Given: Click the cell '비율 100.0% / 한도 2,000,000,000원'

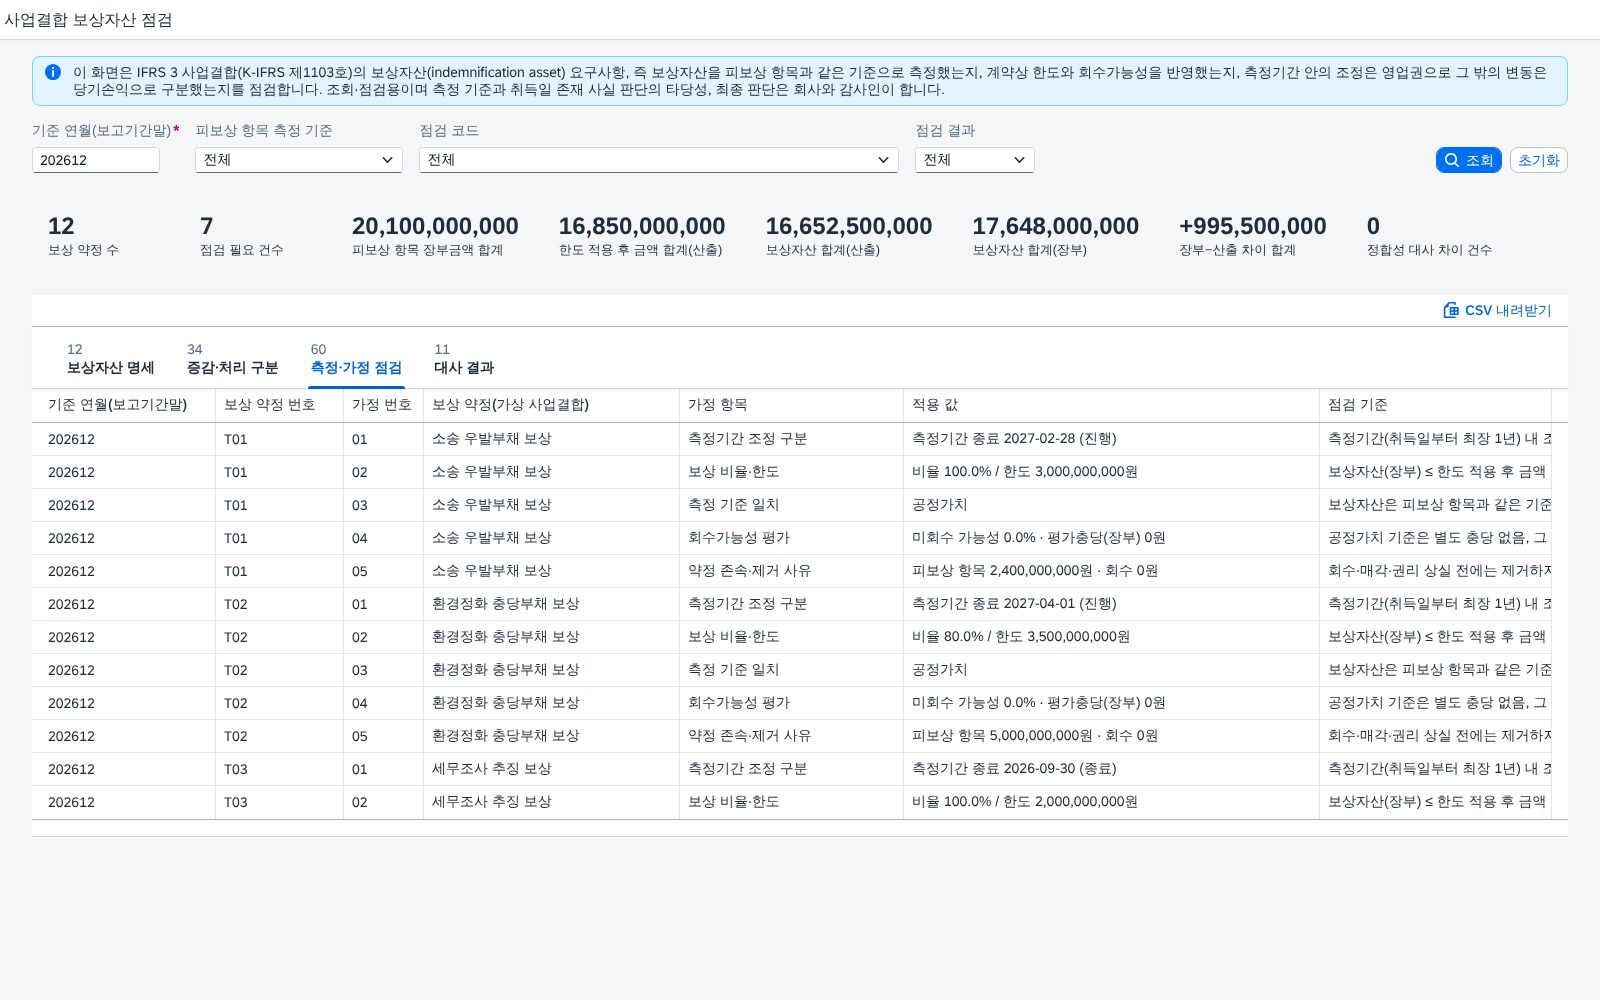Looking at the screenshot, I should pos(1111,802).
